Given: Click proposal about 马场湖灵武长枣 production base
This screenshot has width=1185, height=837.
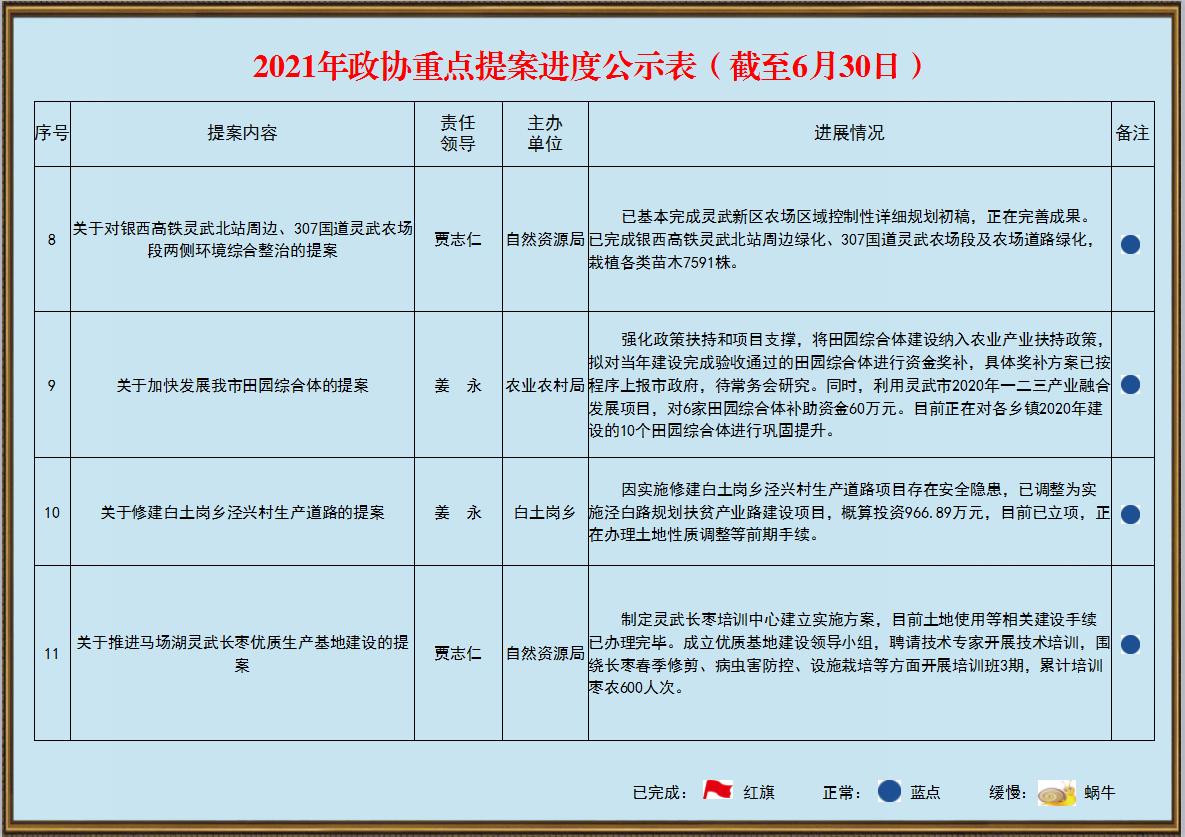Looking at the screenshot, I should (x=243, y=653).
